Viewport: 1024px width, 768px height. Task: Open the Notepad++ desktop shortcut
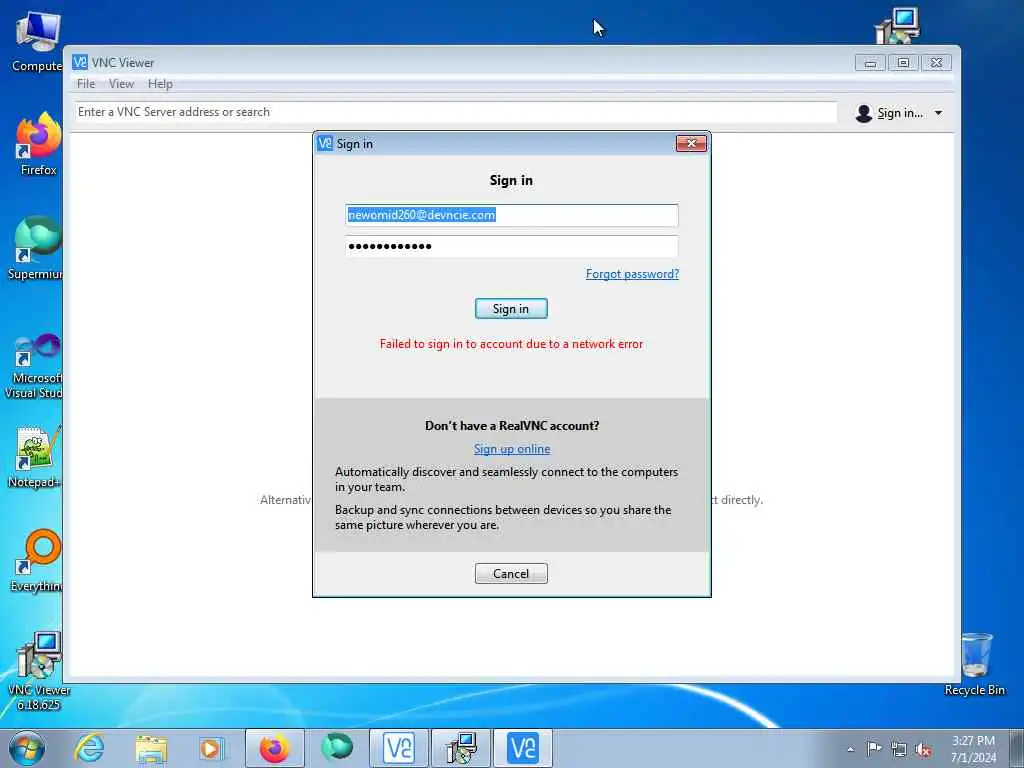[37, 457]
